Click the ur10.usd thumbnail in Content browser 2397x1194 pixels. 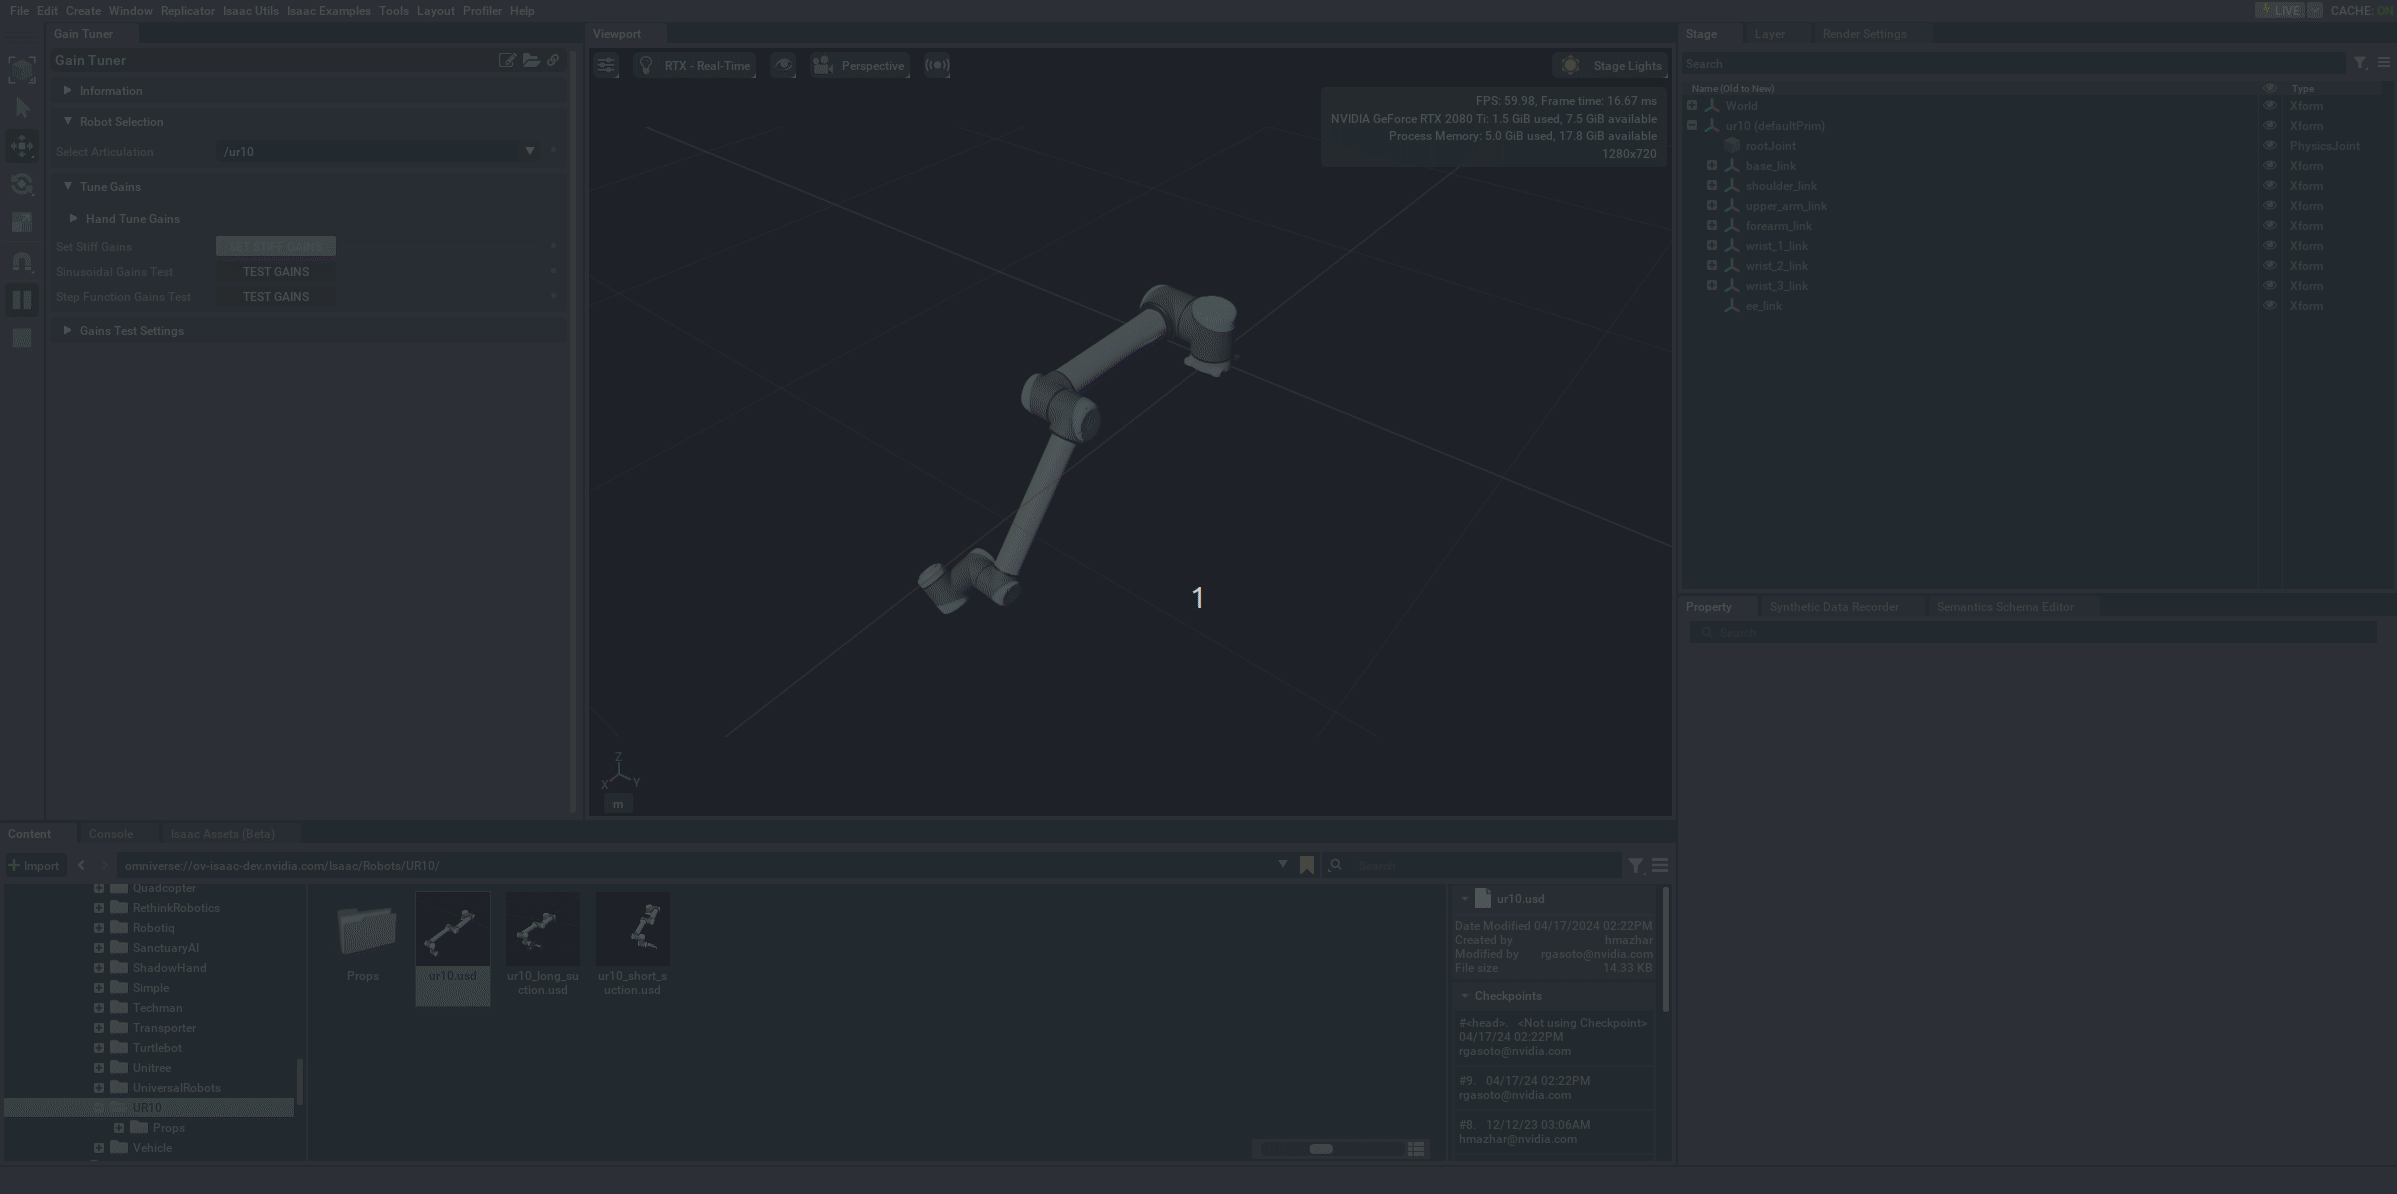pyautogui.click(x=452, y=933)
